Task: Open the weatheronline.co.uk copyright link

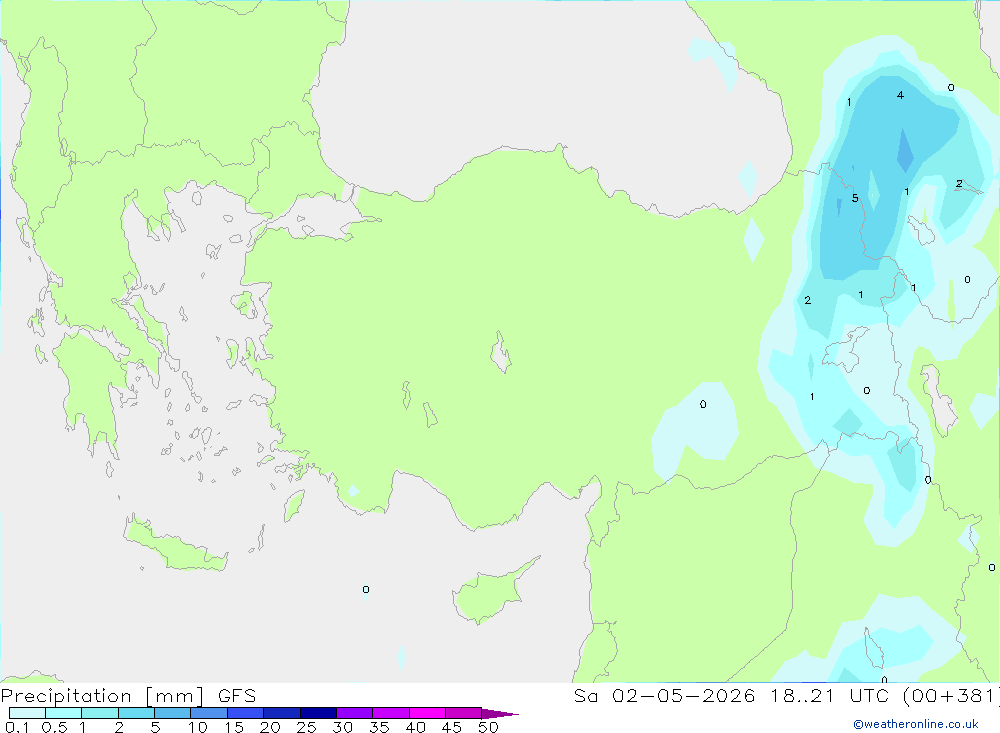Action: point(915,724)
